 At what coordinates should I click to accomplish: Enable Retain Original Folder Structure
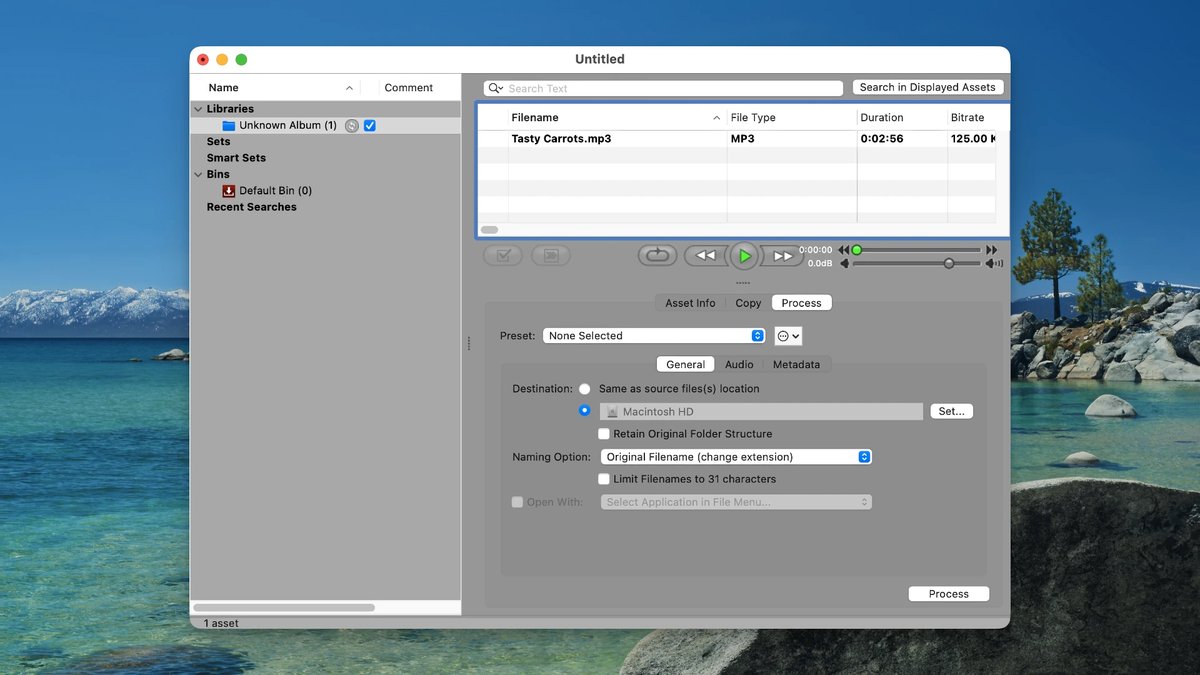click(604, 433)
